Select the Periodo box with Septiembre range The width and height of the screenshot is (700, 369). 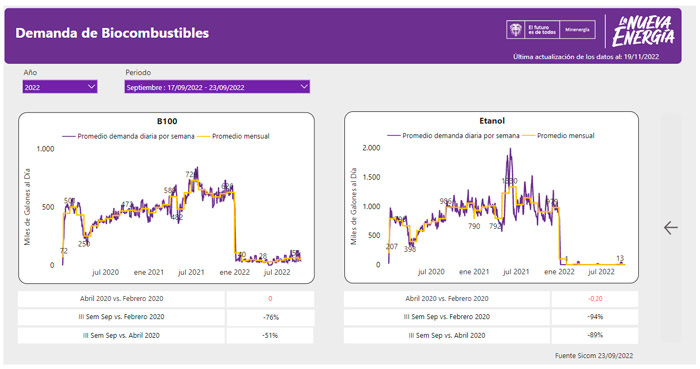pyautogui.click(x=217, y=87)
